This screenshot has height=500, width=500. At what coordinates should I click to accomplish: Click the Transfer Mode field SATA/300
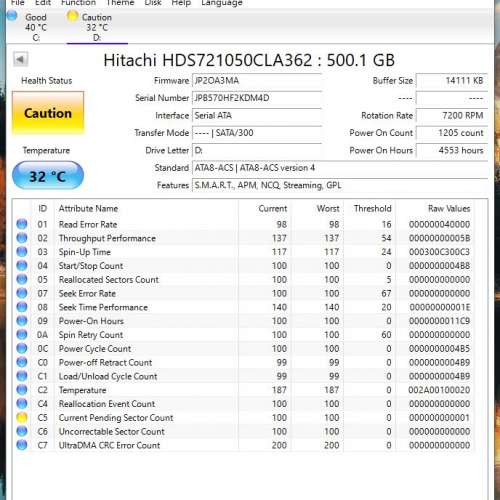point(257,133)
